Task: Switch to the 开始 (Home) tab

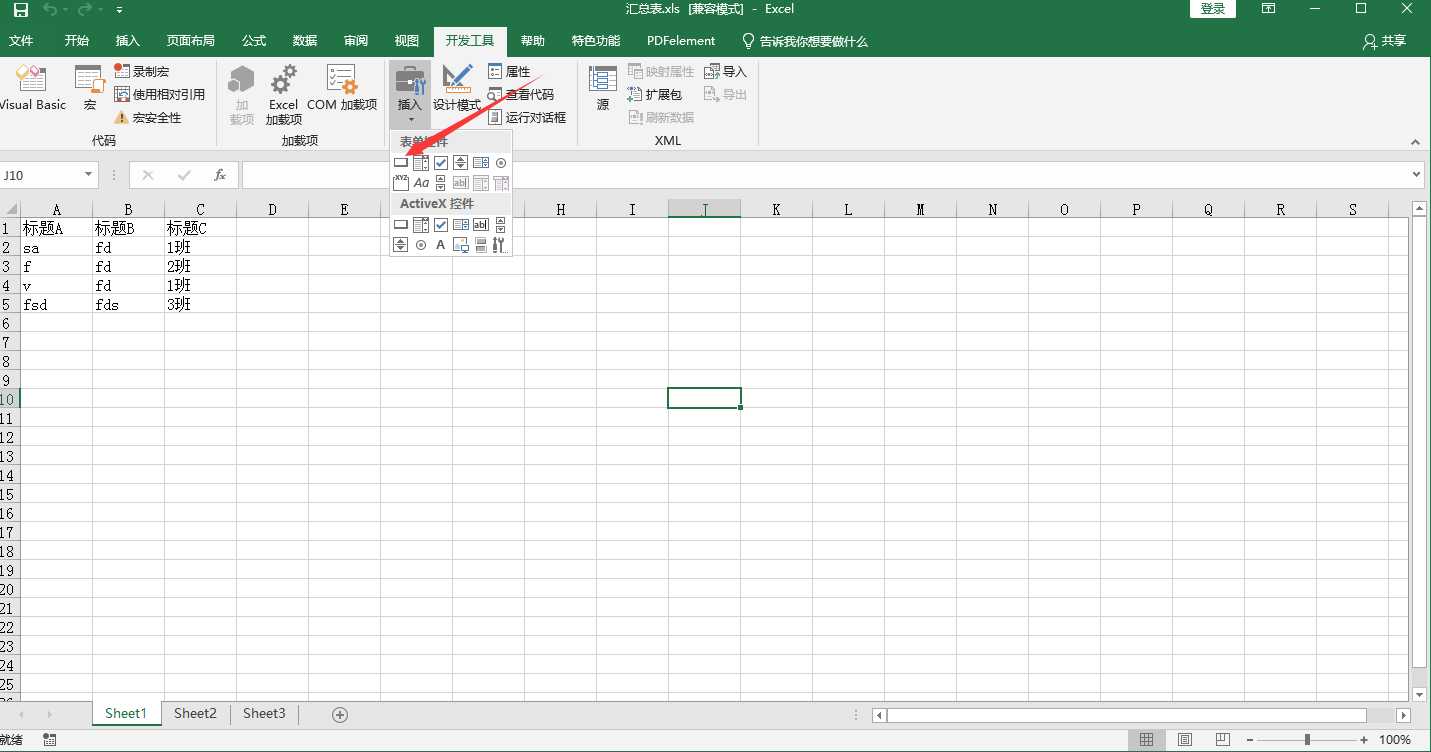Action: pos(76,41)
